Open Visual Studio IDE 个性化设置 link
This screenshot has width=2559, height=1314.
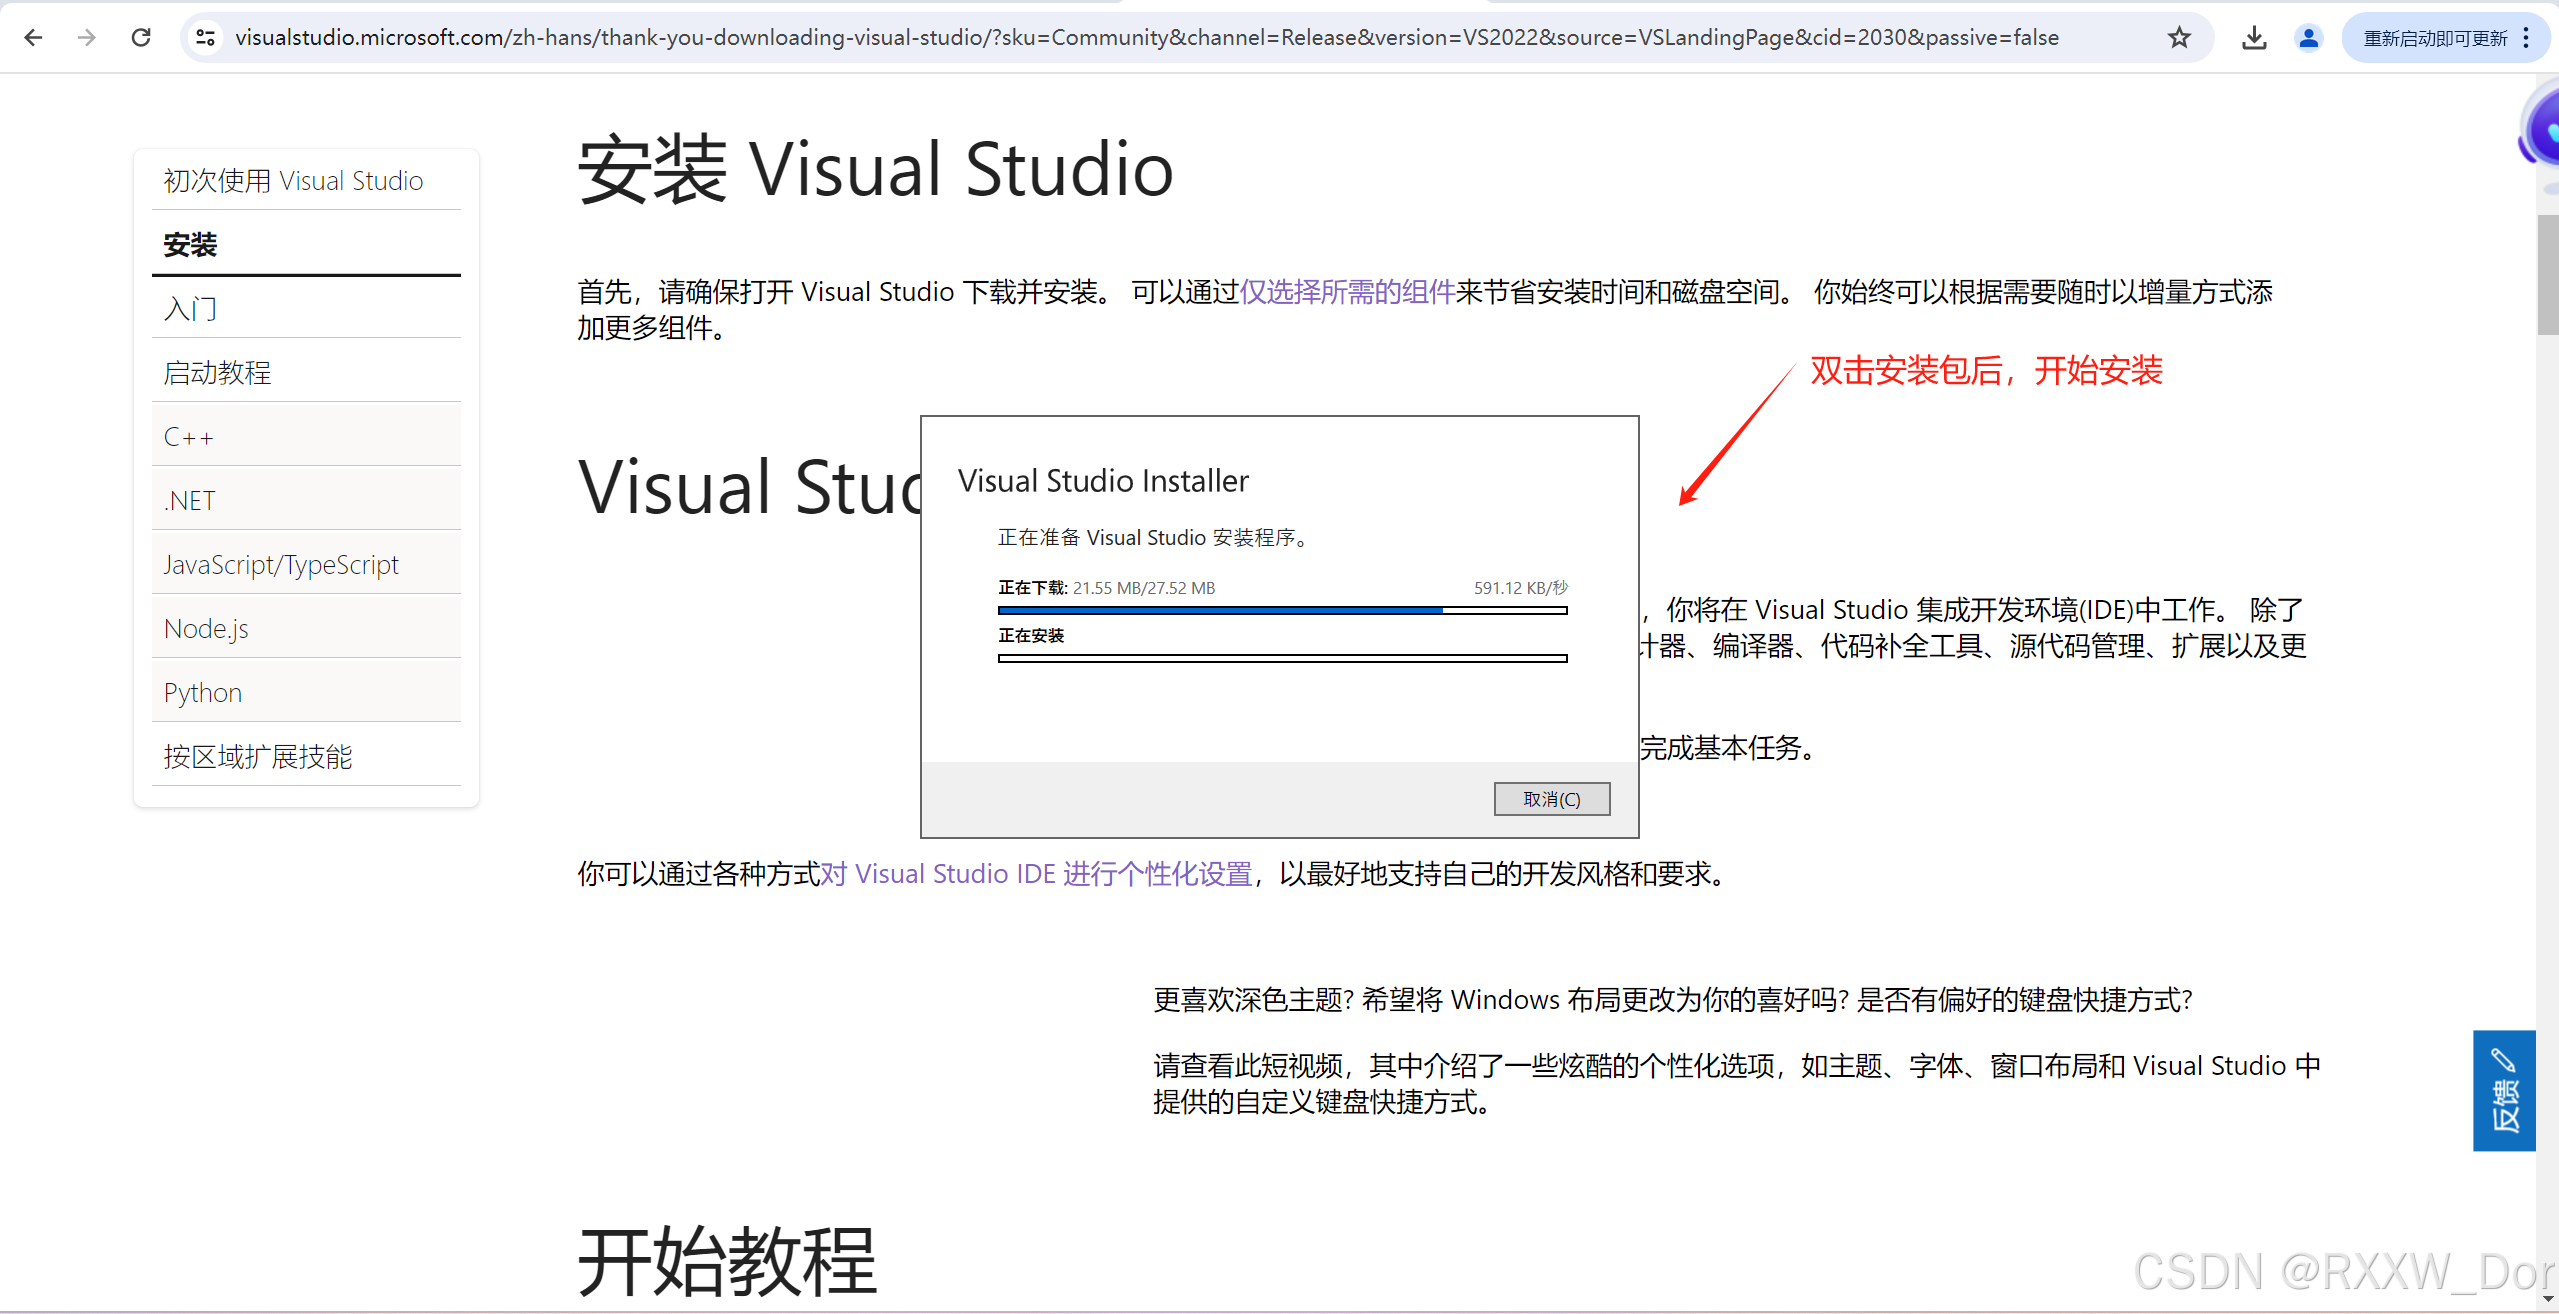1036,874
